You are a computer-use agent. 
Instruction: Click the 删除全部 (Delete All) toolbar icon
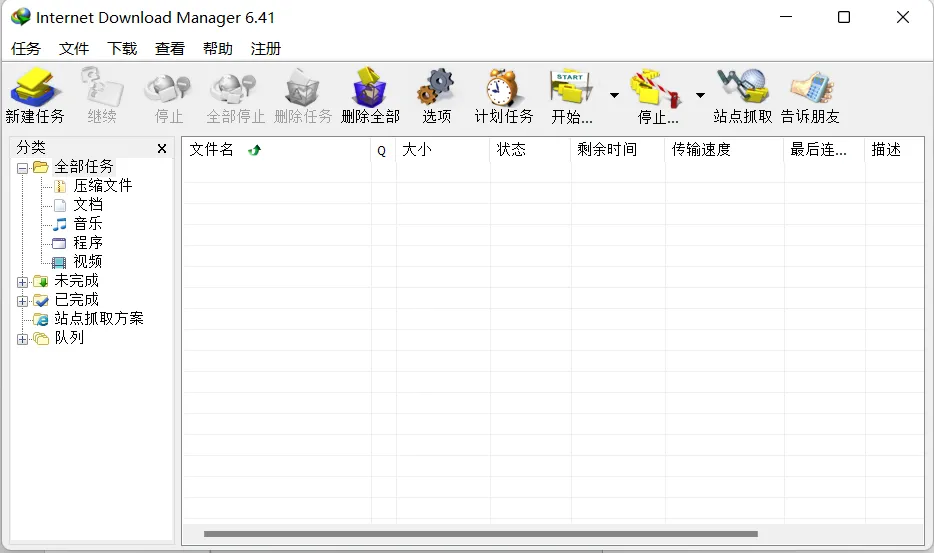pyautogui.click(x=370, y=89)
